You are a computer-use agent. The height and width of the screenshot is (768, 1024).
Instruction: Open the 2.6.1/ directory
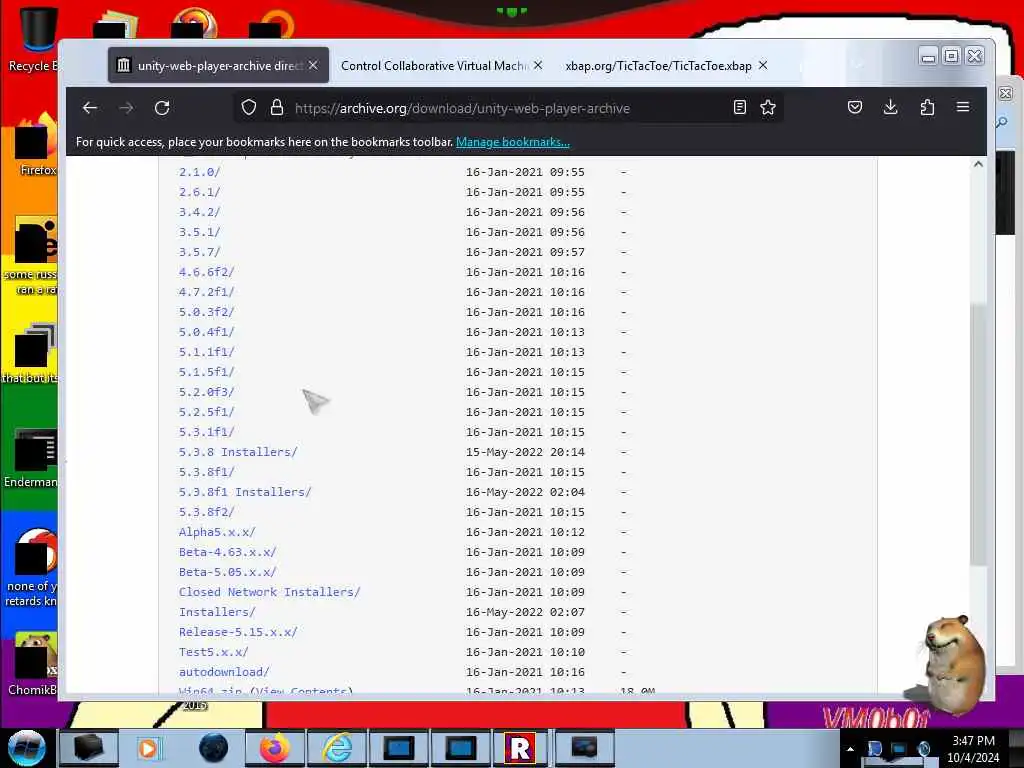coord(199,192)
